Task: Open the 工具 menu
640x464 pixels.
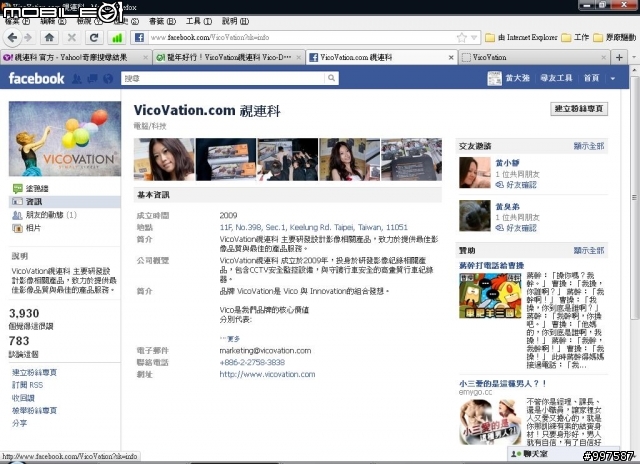Action: pos(199,21)
